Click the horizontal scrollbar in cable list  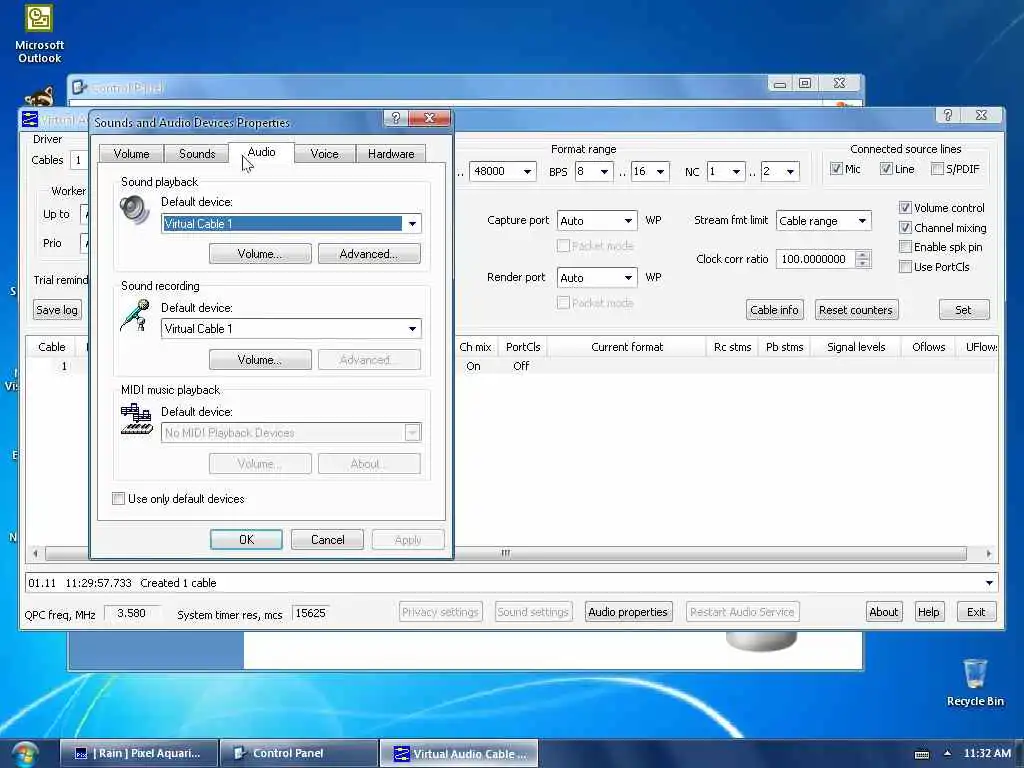pos(505,553)
